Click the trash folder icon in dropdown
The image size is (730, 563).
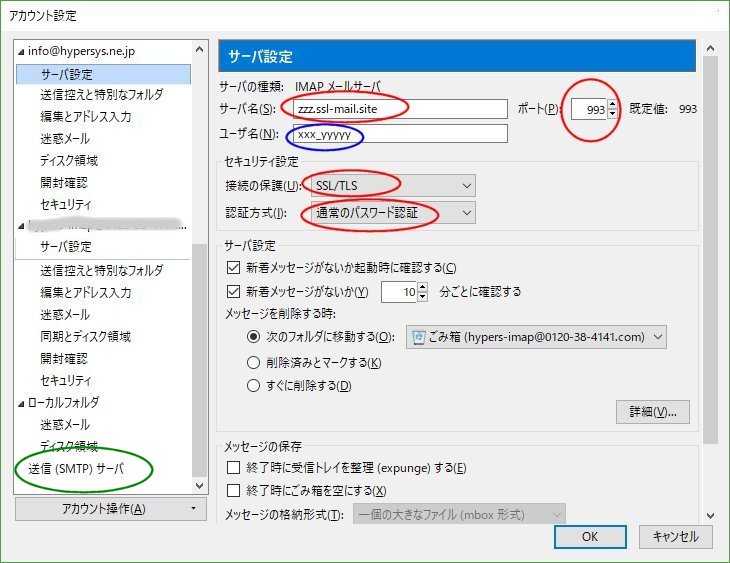coord(420,338)
